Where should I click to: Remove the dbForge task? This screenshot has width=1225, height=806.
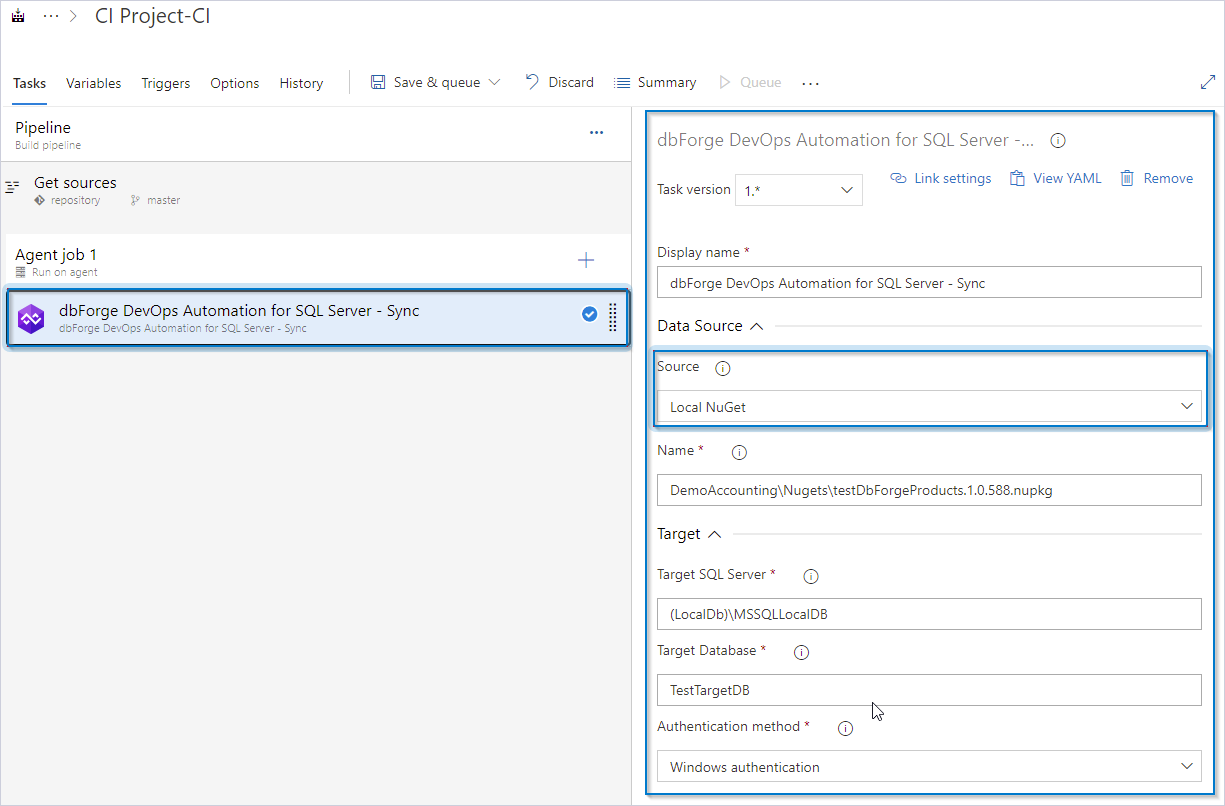(1156, 178)
